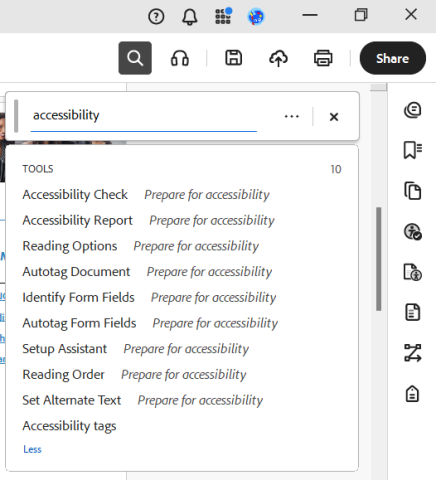Viewport: 436px width, 480px height.
Task: Save the file with floppy icon
Action: pos(234,58)
